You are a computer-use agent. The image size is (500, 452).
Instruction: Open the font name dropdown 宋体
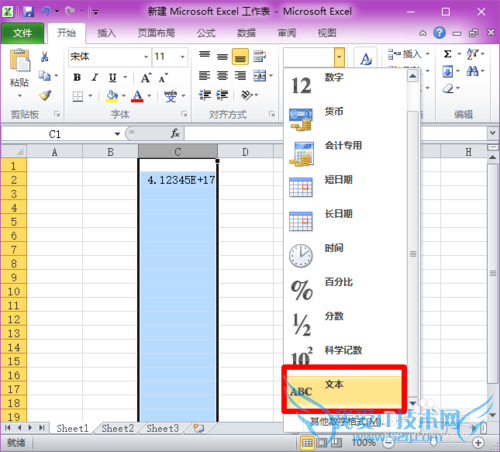pyautogui.click(x=146, y=57)
